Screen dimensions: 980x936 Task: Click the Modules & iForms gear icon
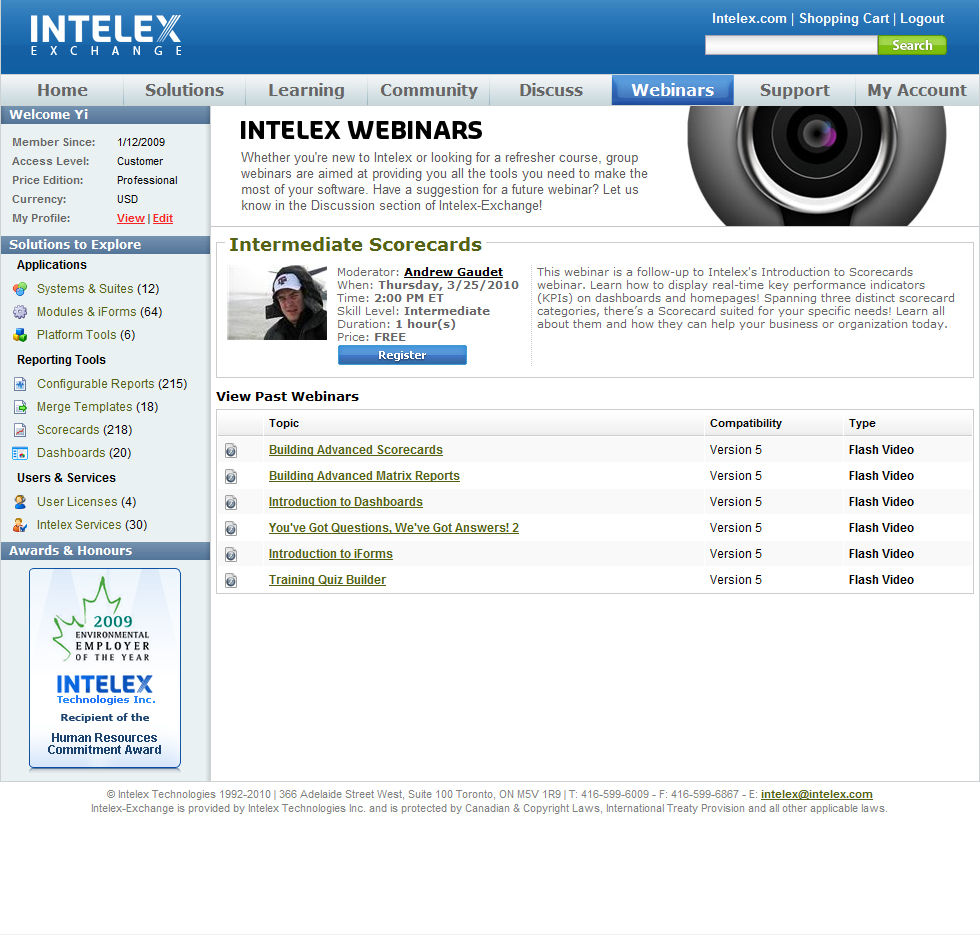coord(20,312)
